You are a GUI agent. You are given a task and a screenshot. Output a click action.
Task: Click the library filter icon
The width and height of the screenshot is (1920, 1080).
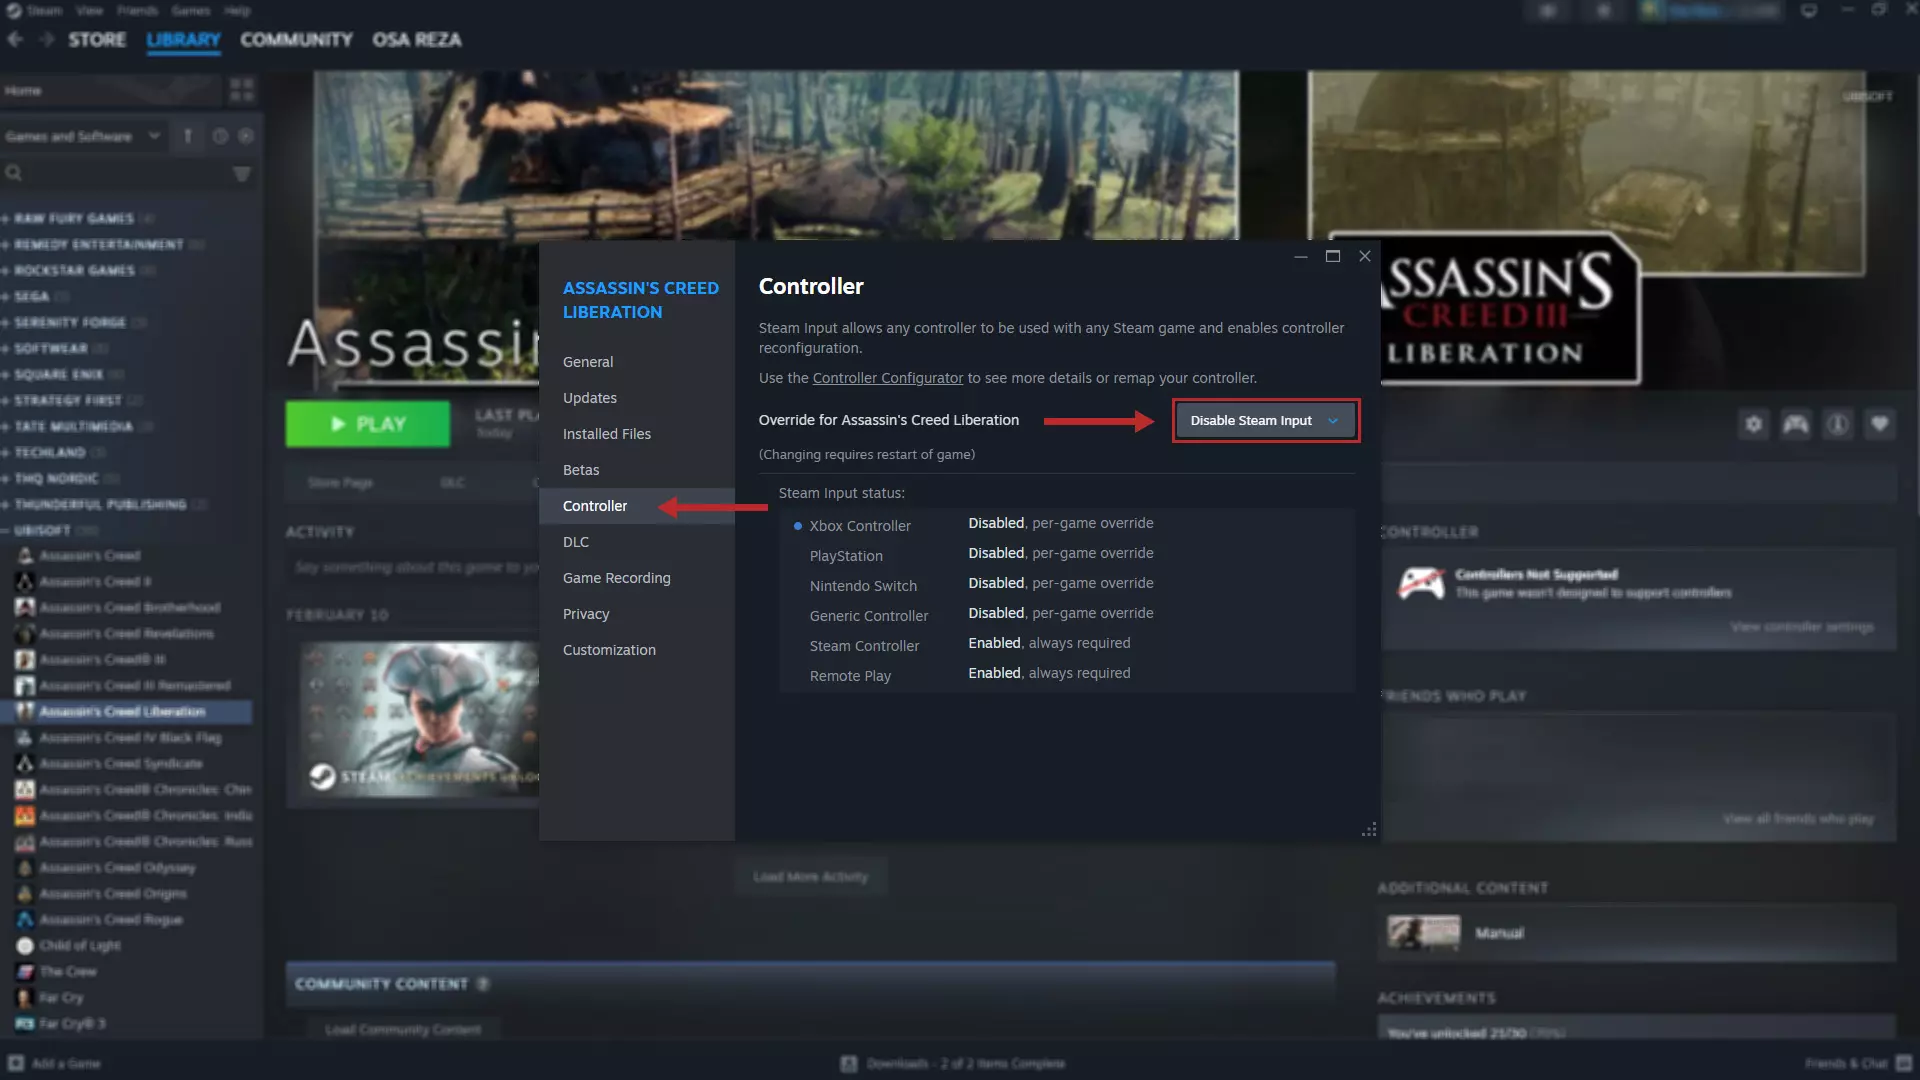241,174
